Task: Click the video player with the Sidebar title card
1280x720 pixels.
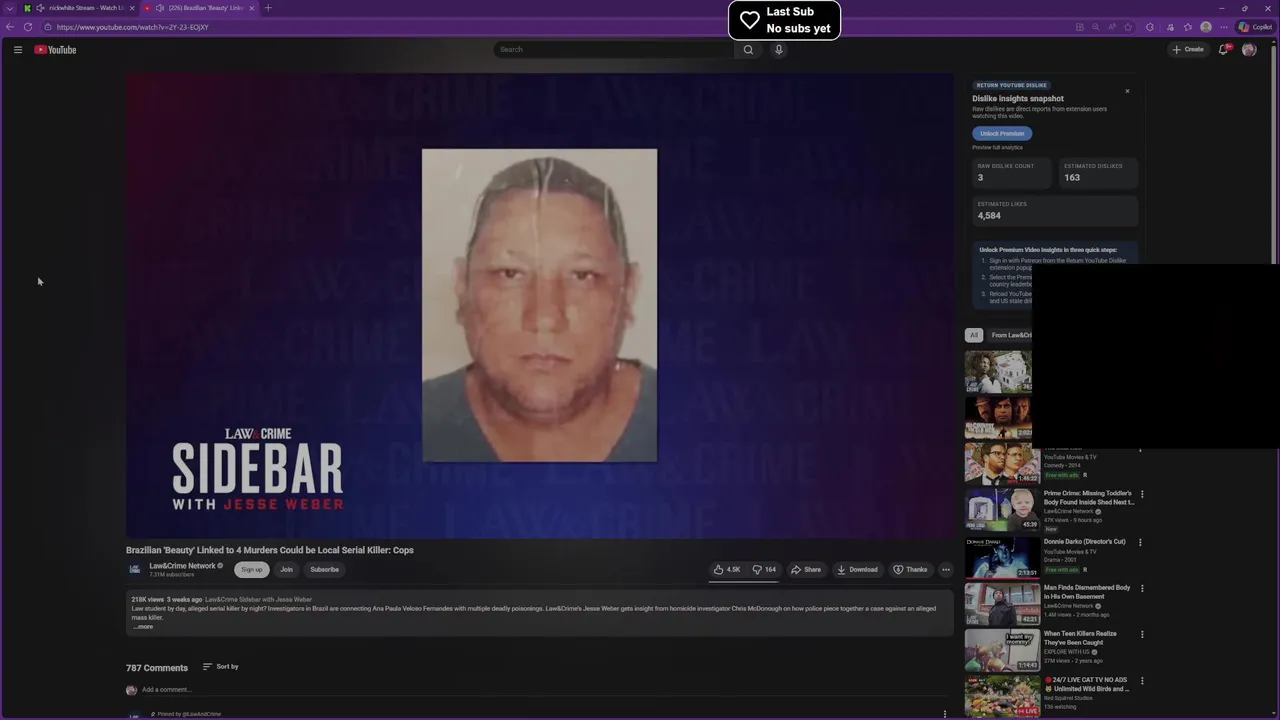Action: point(539,305)
